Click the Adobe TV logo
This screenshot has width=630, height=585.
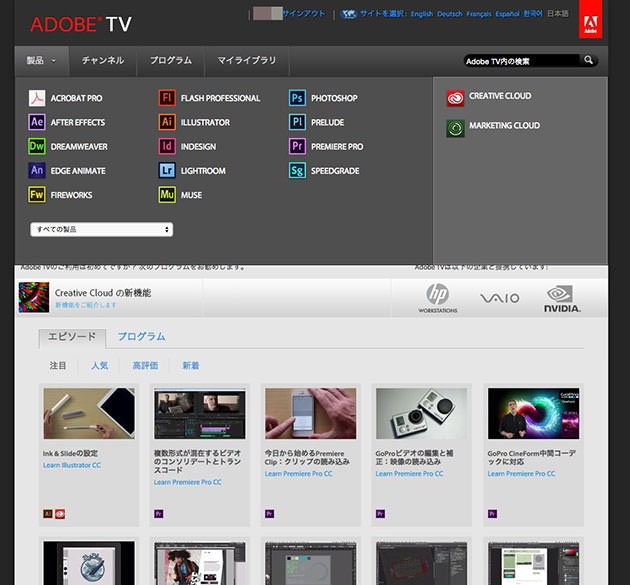pyautogui.click(x=81, y=25)
